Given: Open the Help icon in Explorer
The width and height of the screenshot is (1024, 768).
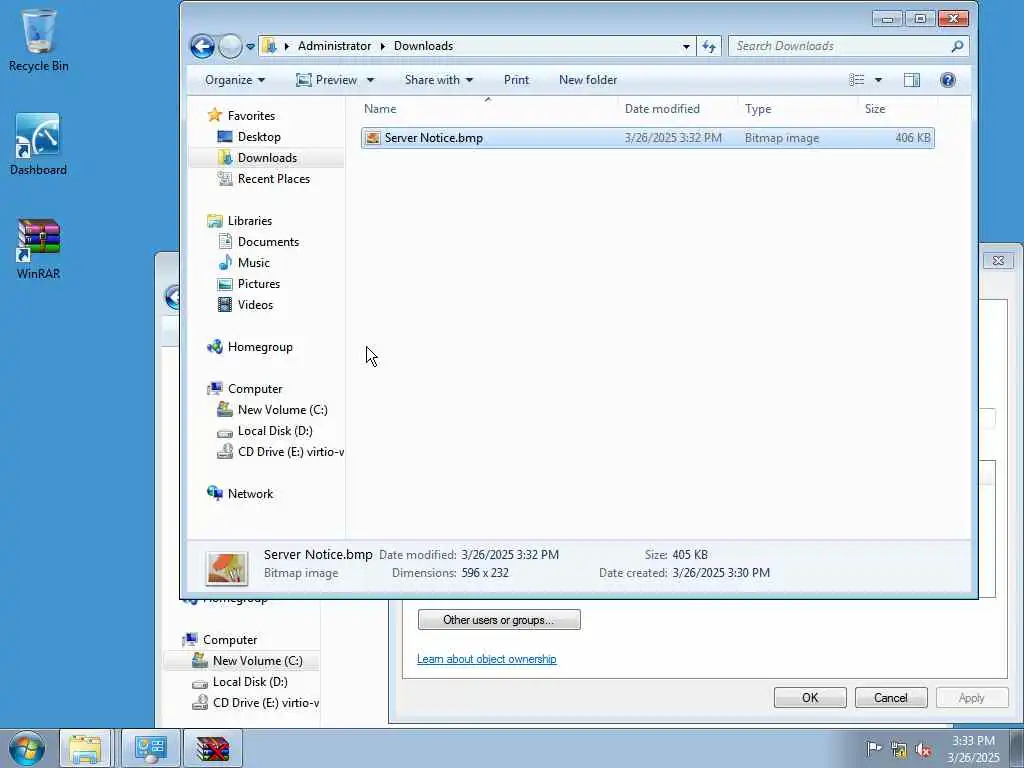Looking at the screenshot, I should point(948,80).
